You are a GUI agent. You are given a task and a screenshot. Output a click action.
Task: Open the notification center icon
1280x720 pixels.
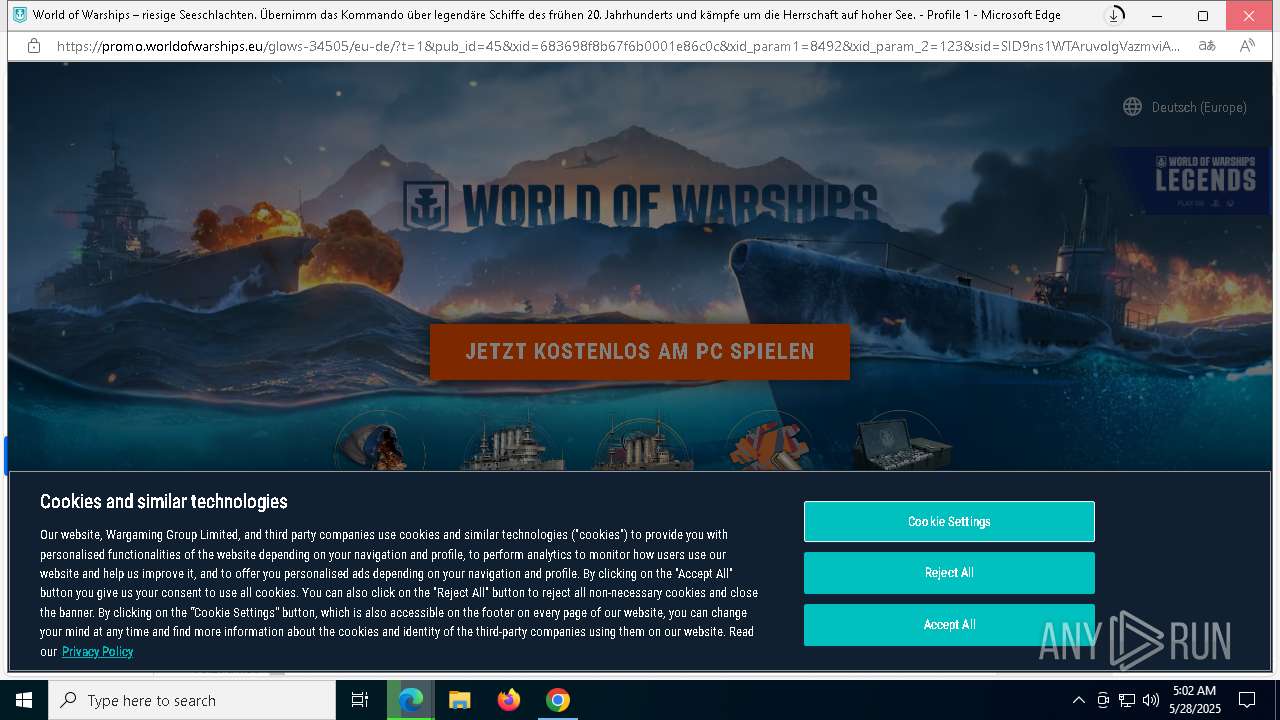(x=1247, y=700)
